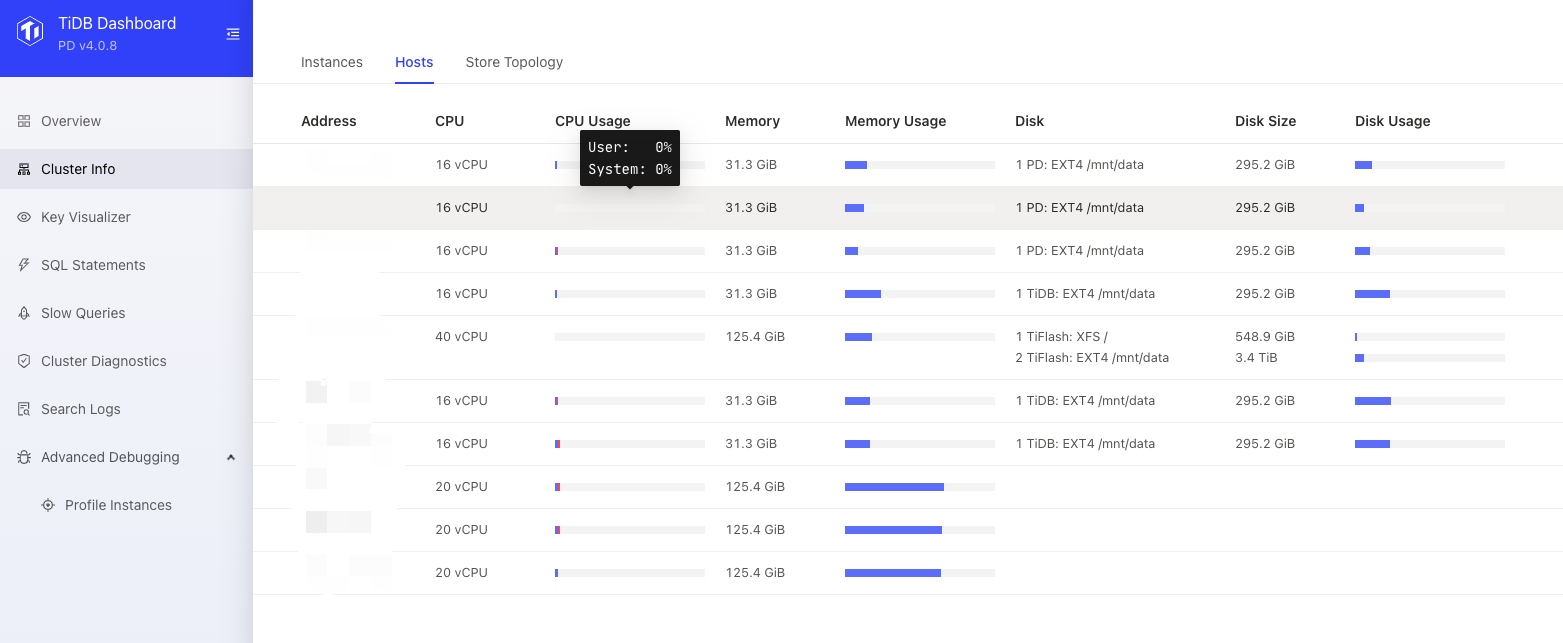
Task: Click the Profile Instances target icon
Action: (48, 505)
